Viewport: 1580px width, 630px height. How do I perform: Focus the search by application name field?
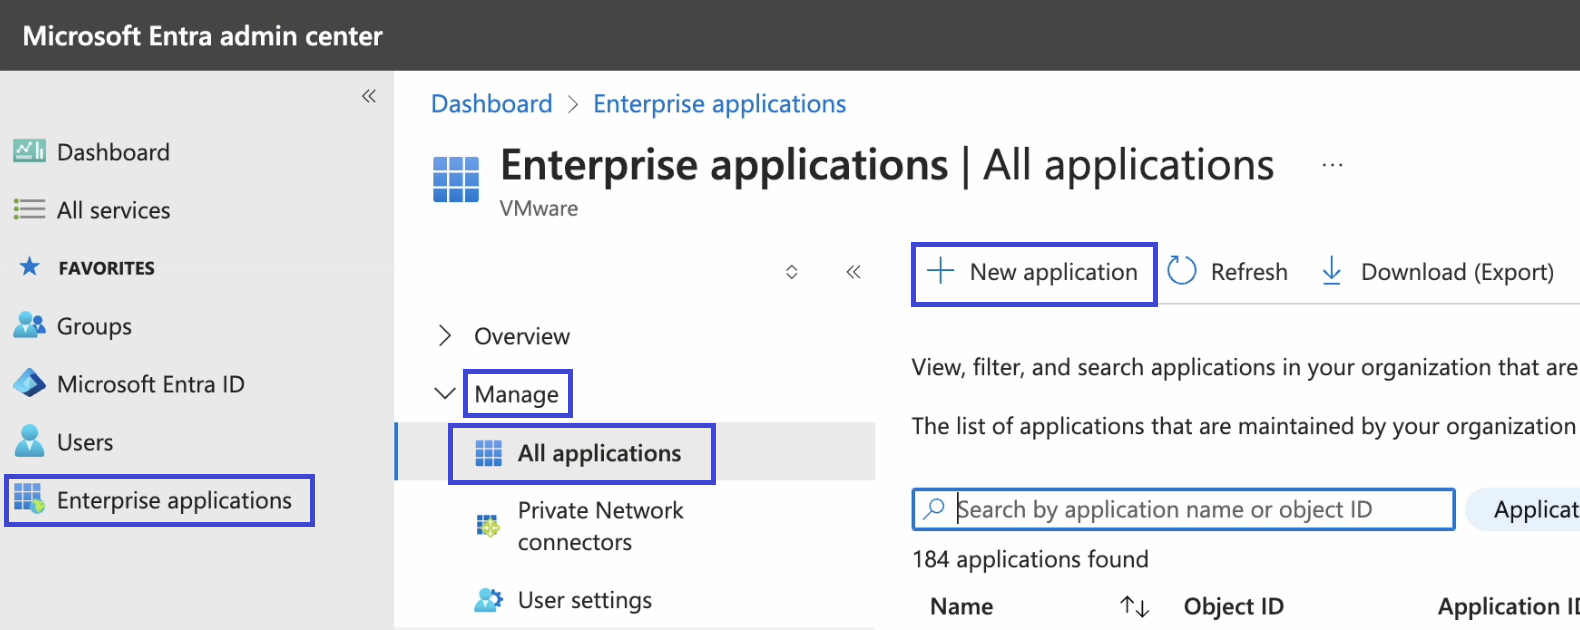(1183, 509)
